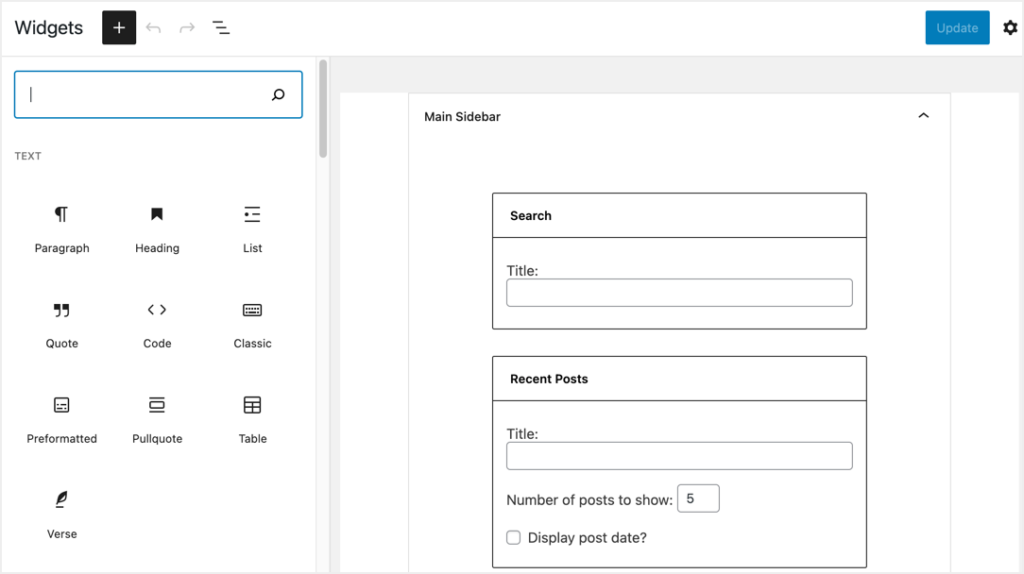Click the Number of posts field
This screenshot has height=574, width=1024.
tap(698, 499)
